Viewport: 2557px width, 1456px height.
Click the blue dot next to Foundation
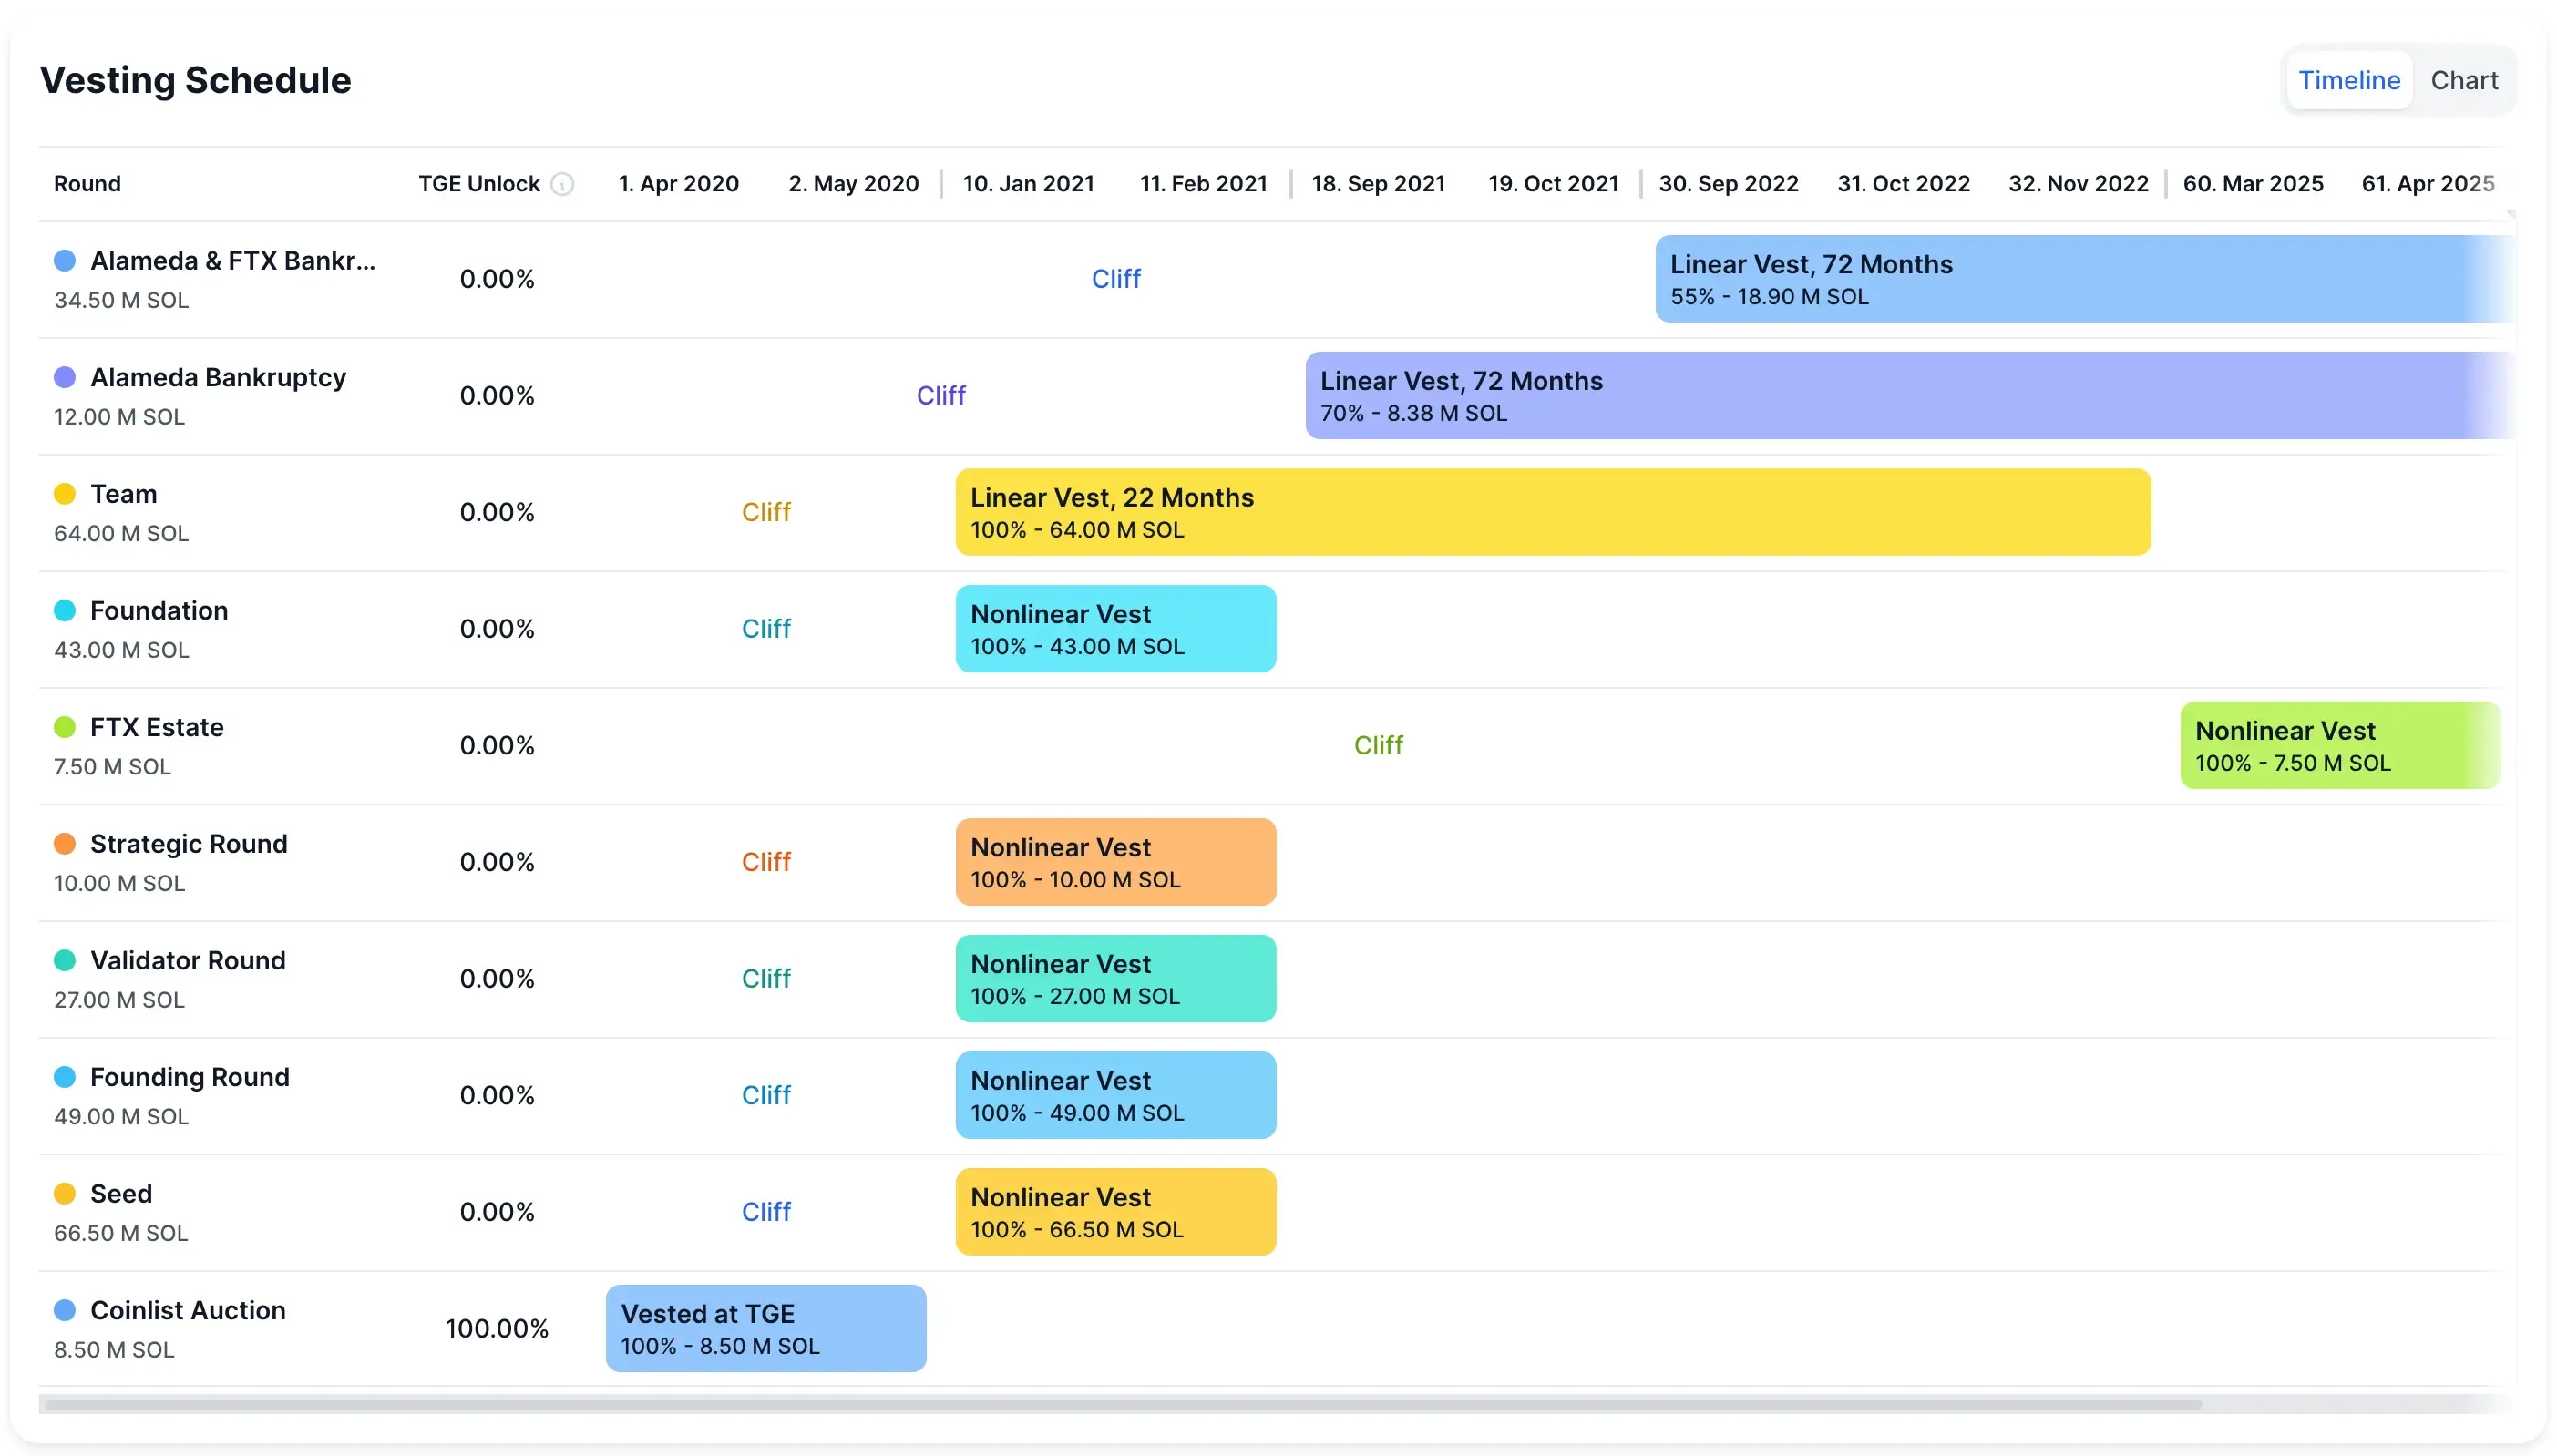(65, 610)
